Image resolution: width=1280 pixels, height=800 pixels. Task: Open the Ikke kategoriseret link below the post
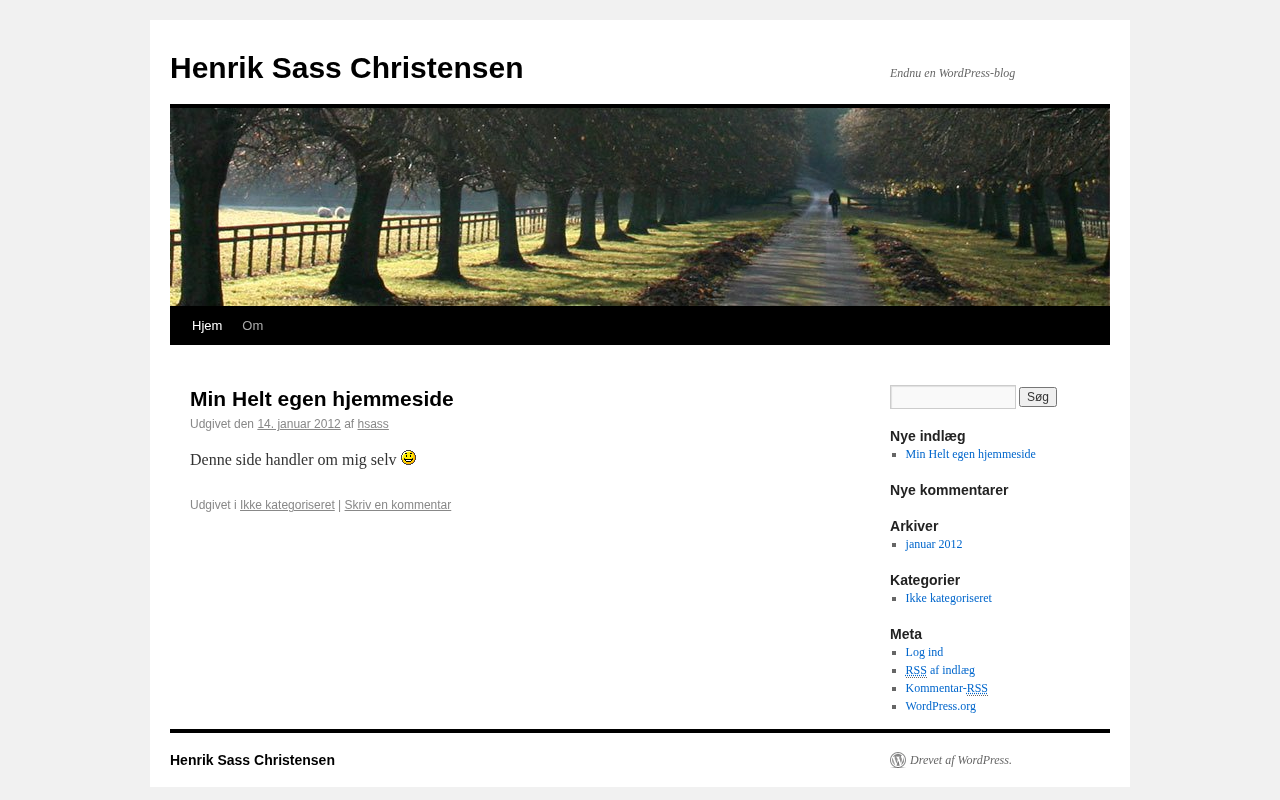[x=287, y=505]
